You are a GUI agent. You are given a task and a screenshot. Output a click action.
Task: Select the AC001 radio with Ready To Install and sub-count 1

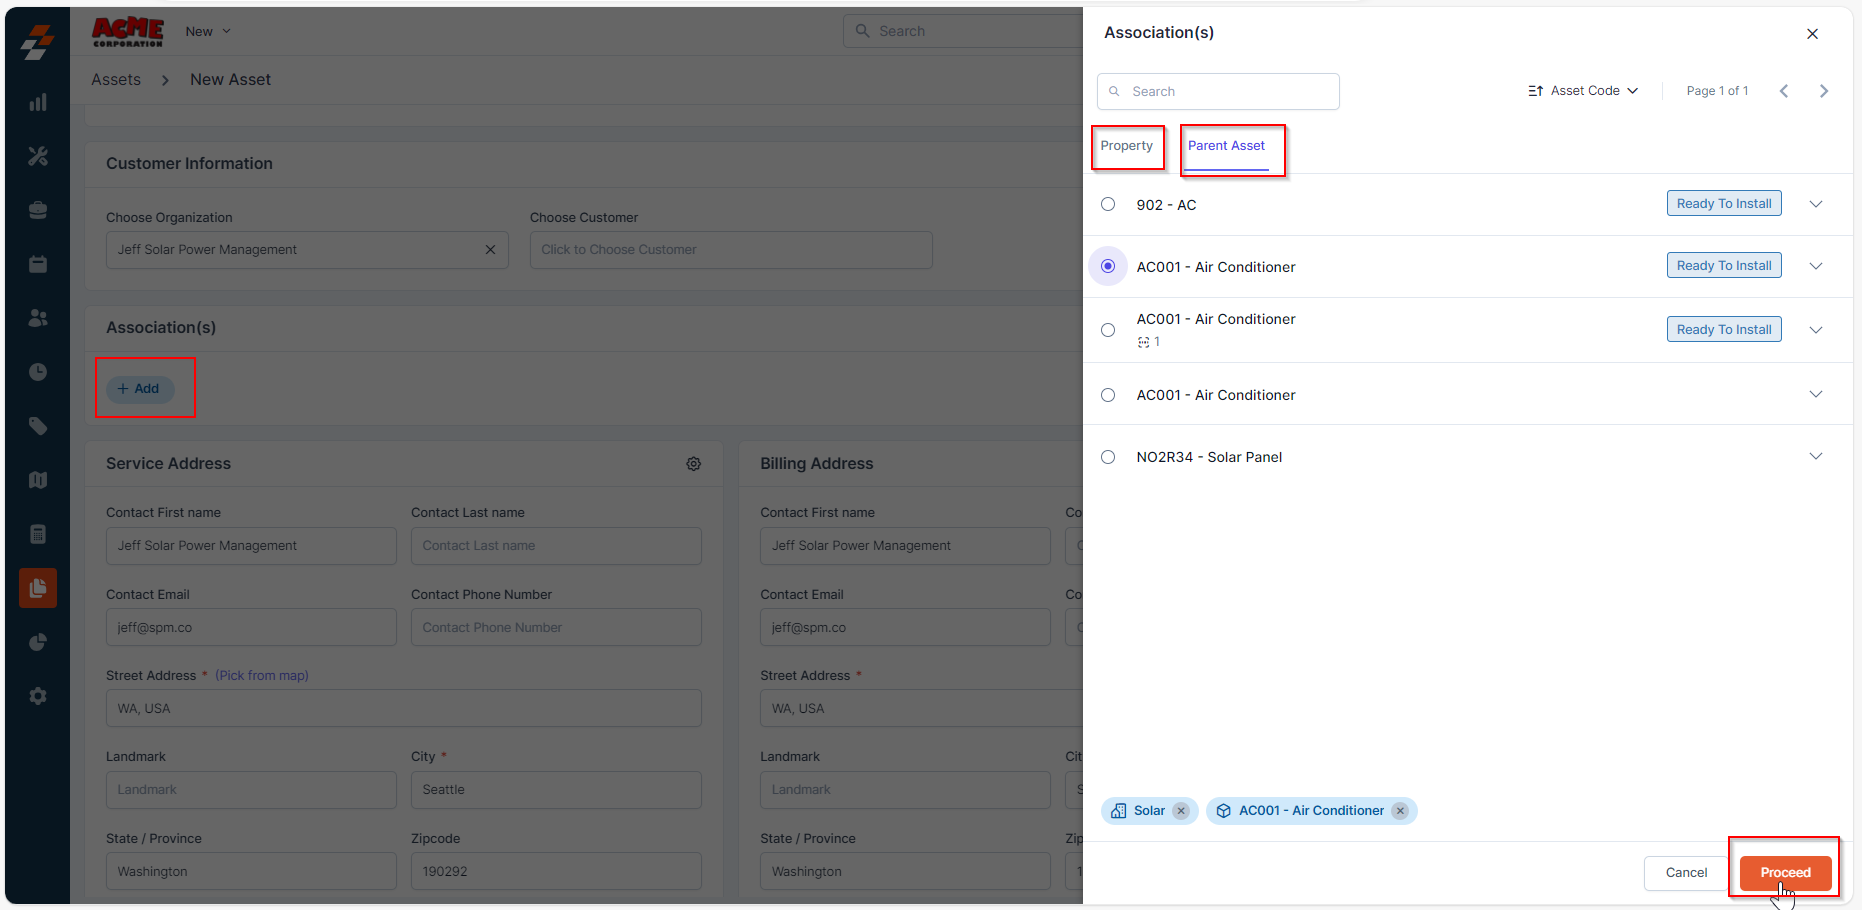pos(1108,330)
